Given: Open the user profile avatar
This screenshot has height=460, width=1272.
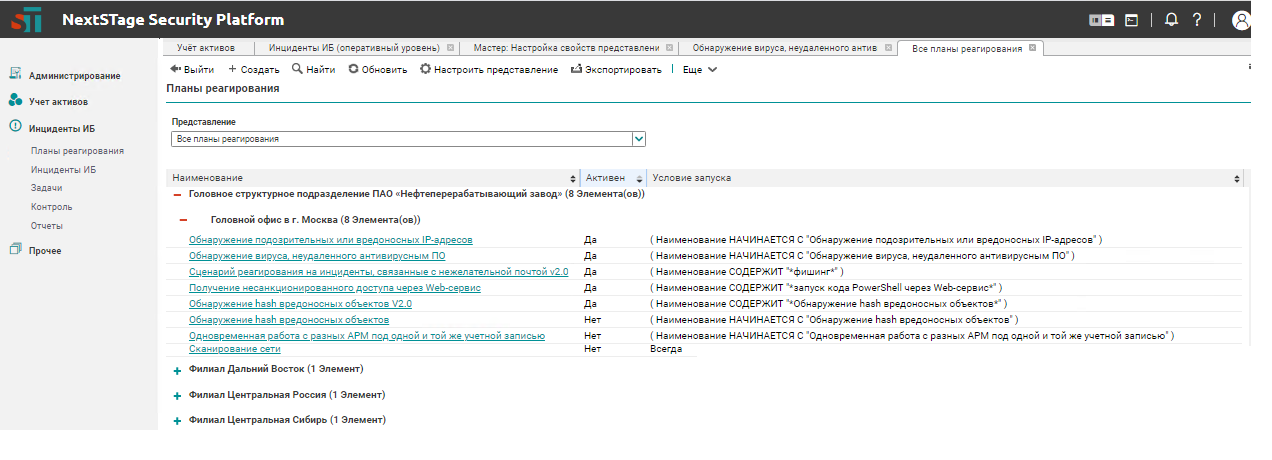Looking at the screenshot, I should pos(1241,20).
